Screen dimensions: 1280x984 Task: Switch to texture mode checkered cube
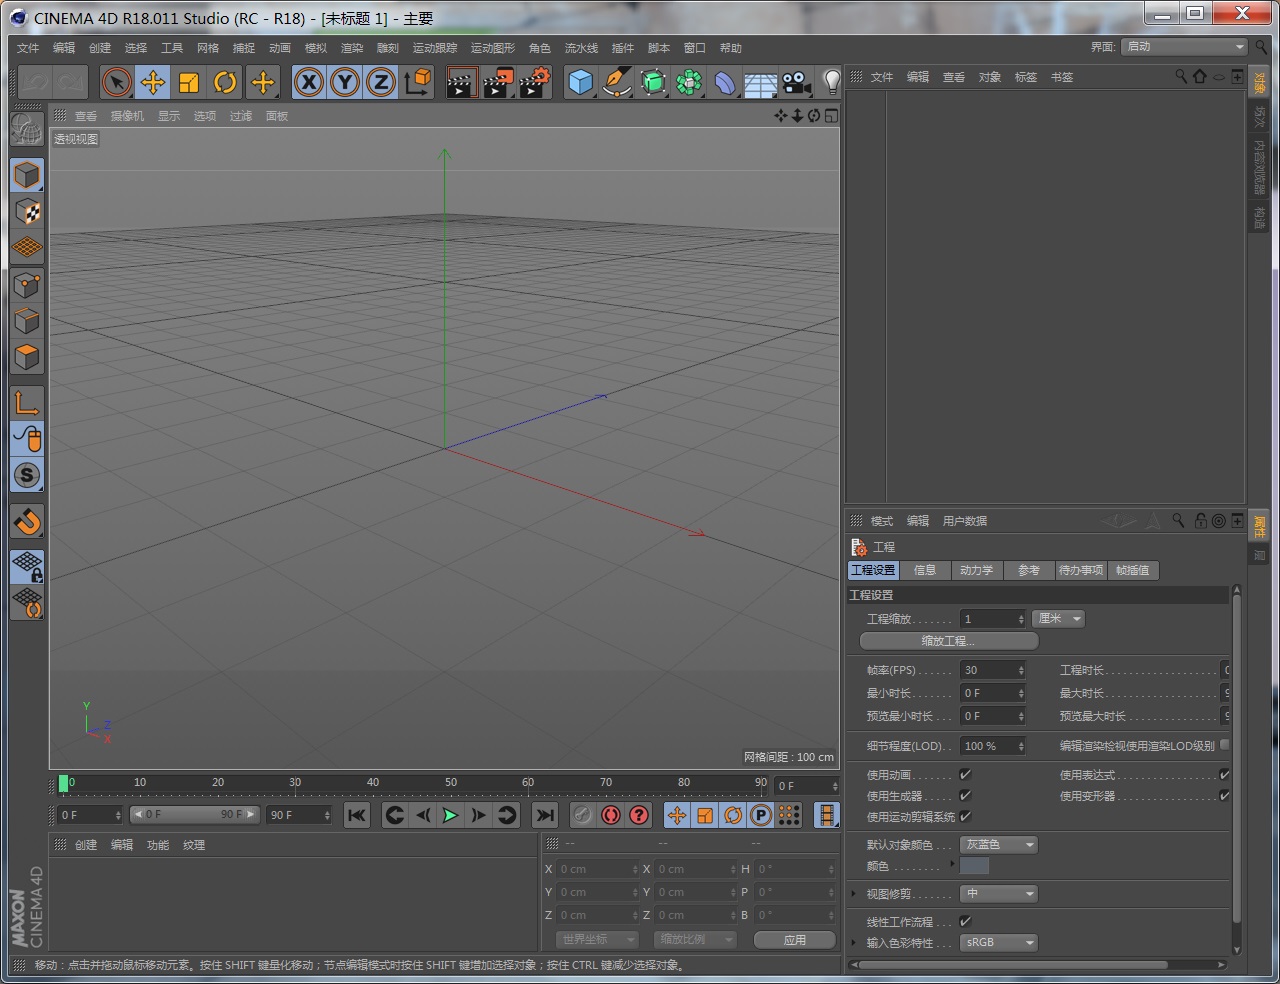click(x=27, y=211)
